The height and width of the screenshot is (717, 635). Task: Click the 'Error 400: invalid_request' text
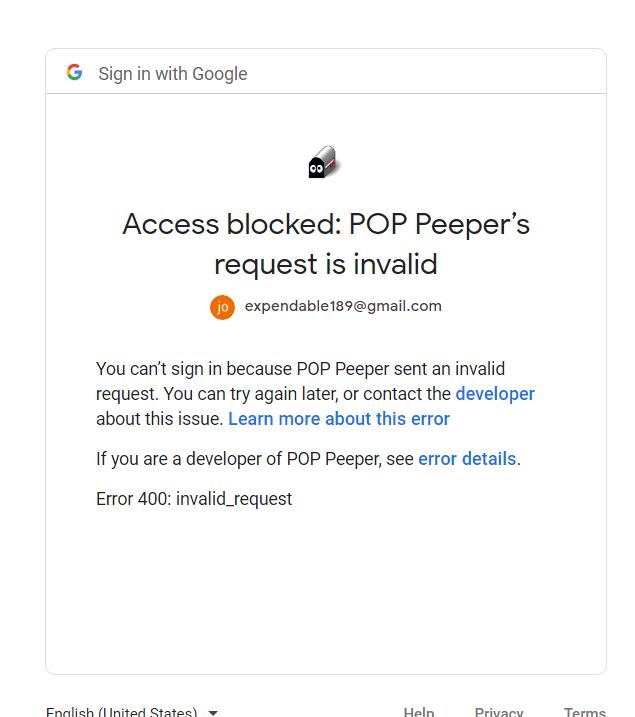click(x=194, y=499)
